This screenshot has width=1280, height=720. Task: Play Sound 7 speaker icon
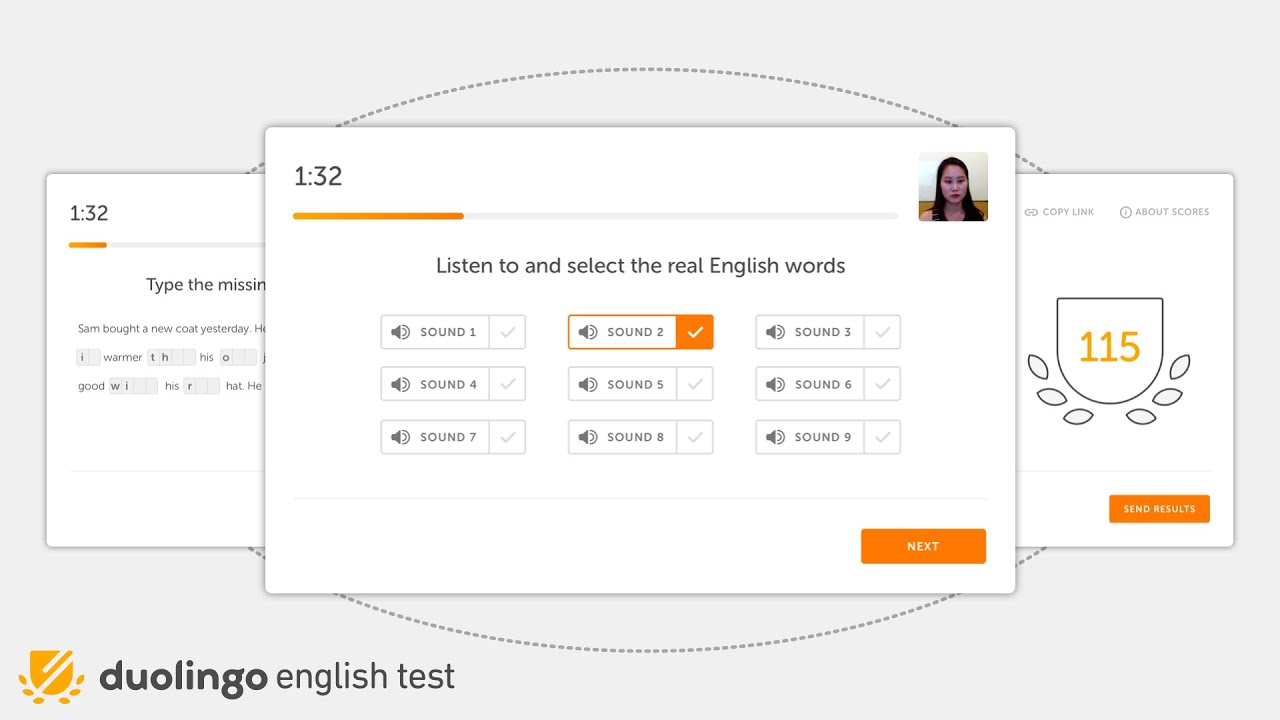click(x=401, y=437)
